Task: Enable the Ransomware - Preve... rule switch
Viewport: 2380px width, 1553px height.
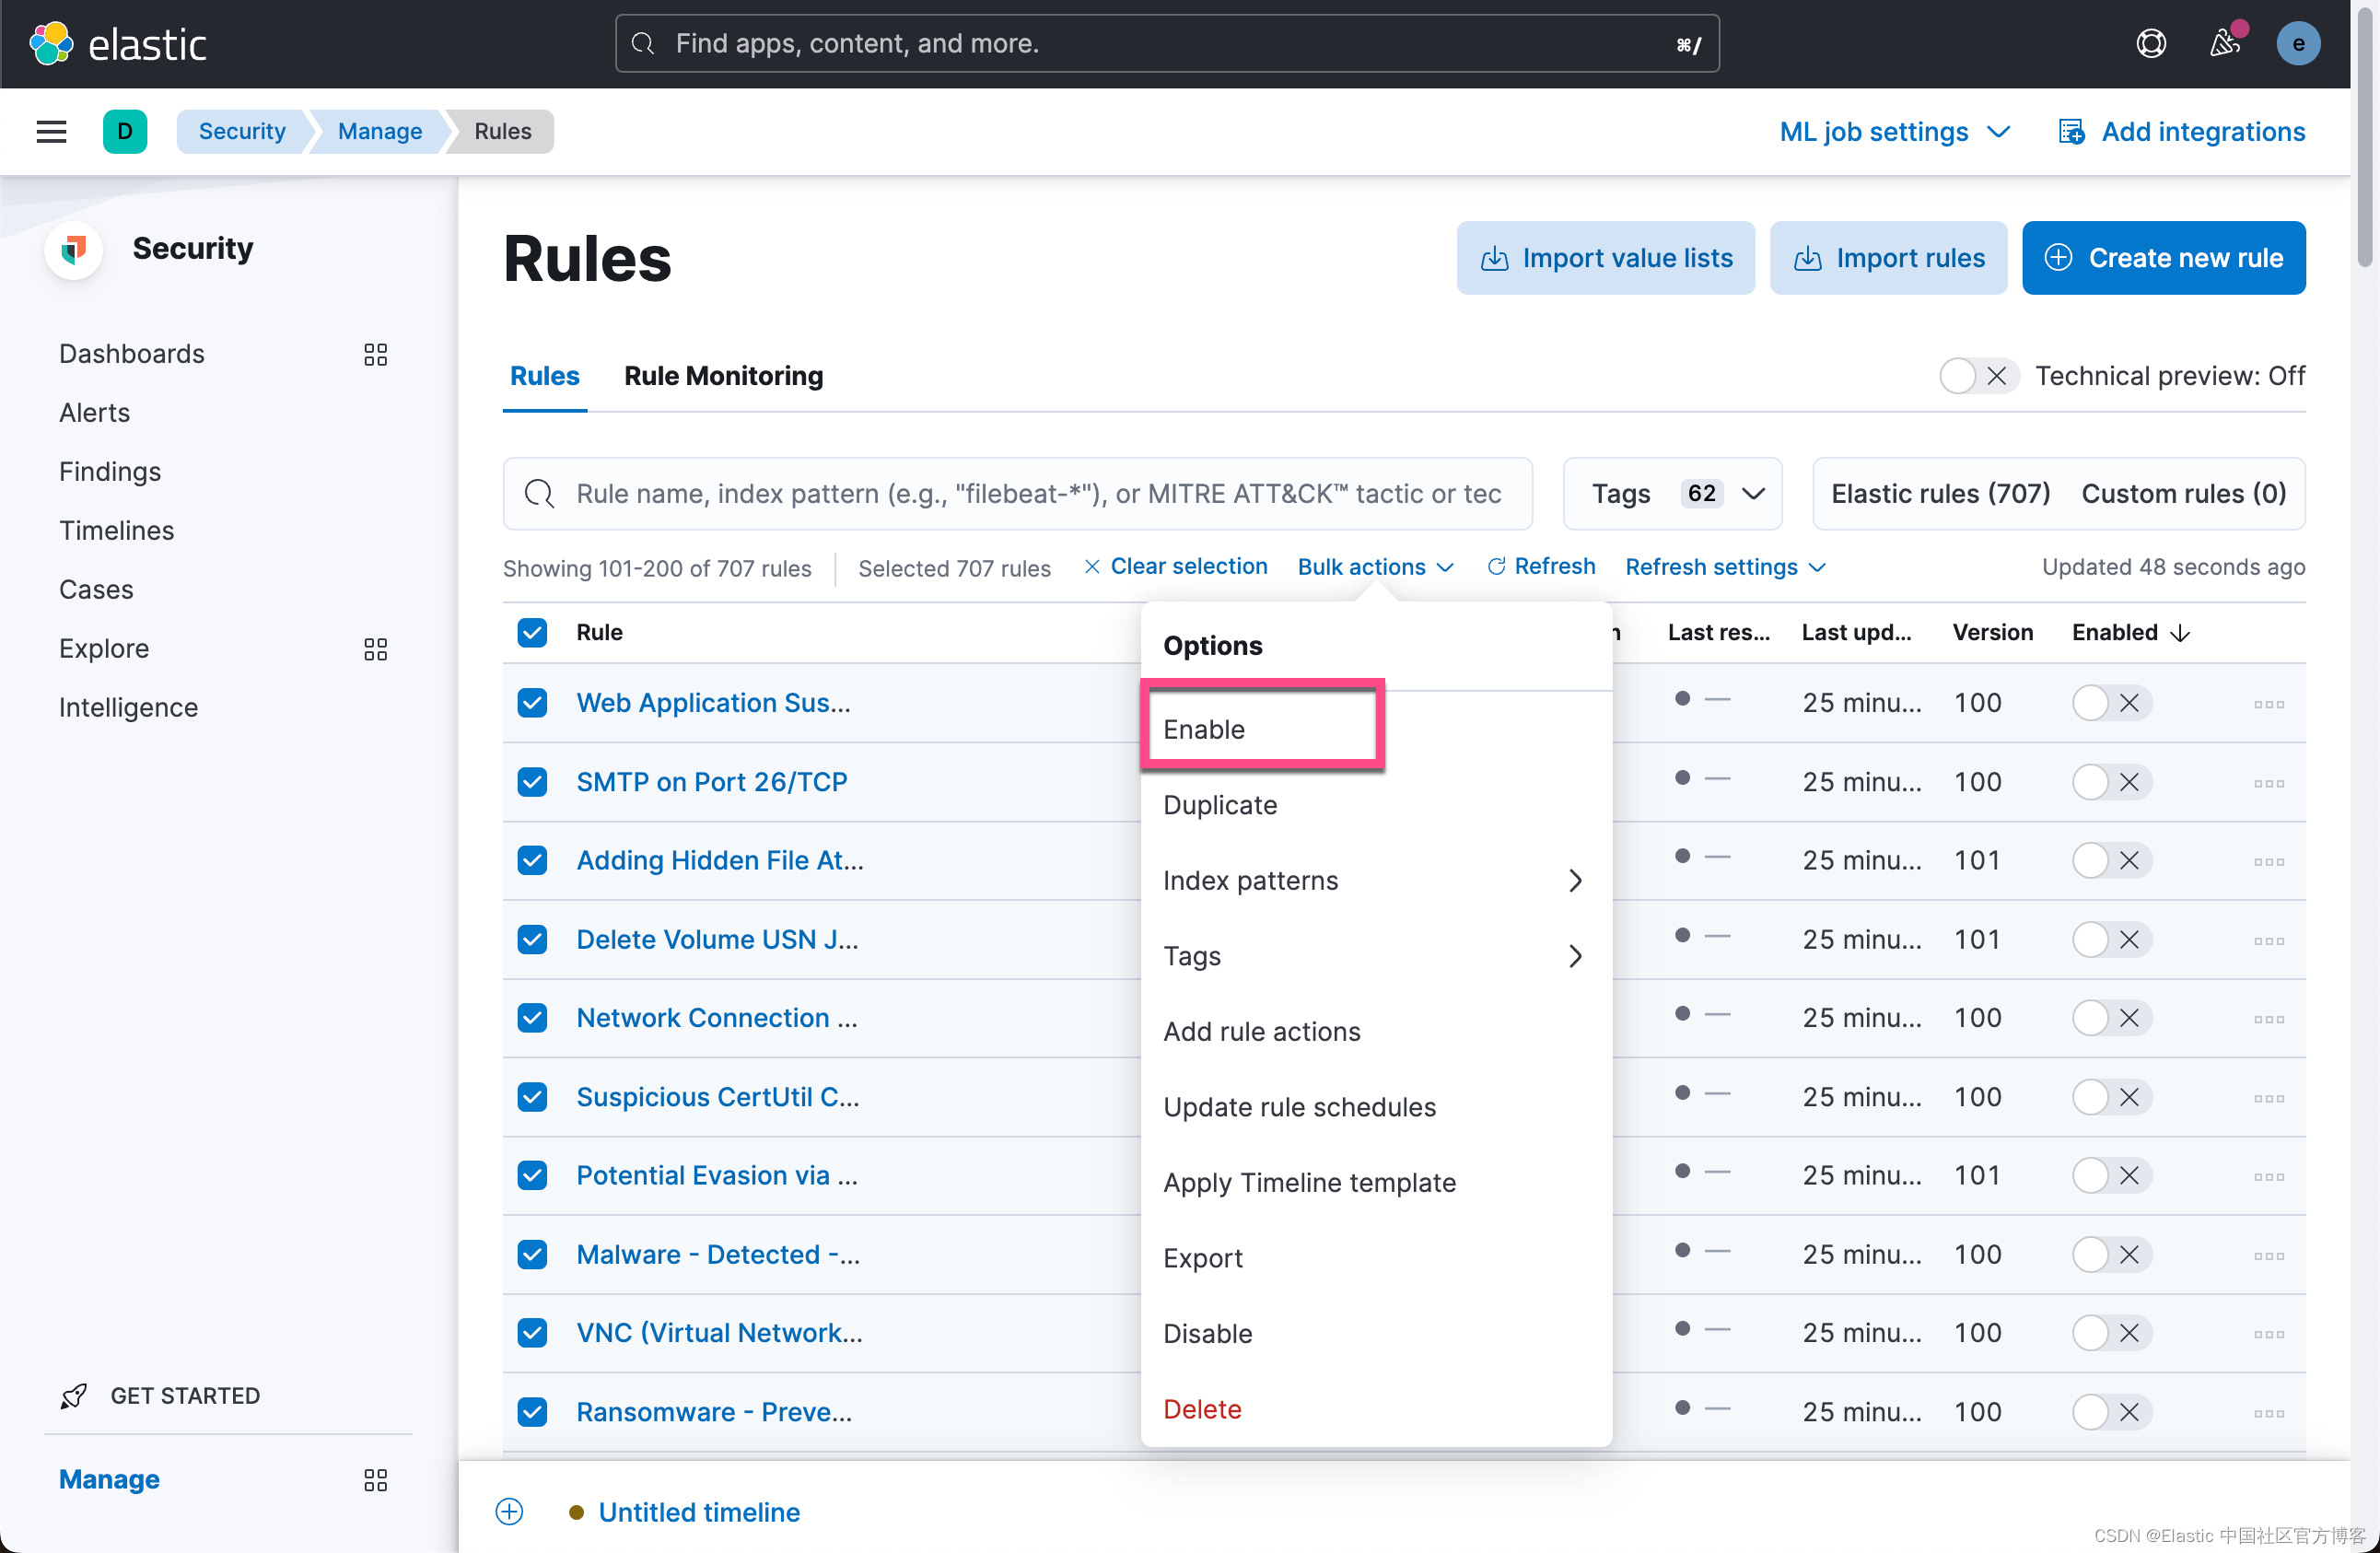Action: tap(2111, 1412)
